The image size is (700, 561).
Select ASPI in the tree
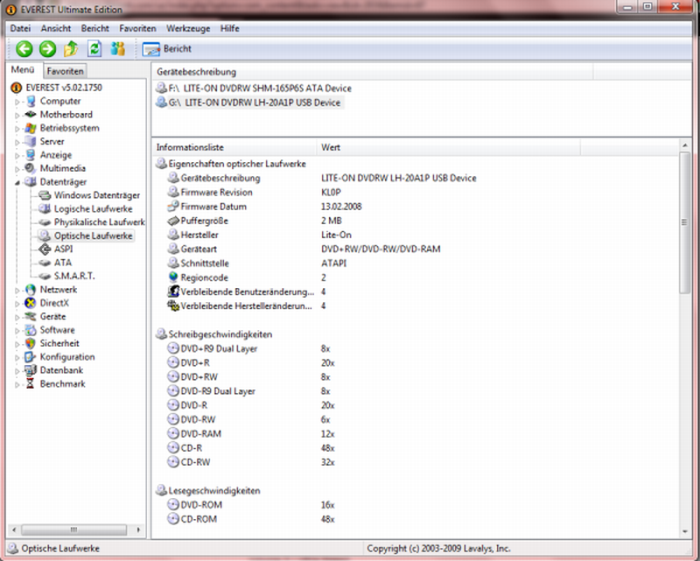point(63,249)
